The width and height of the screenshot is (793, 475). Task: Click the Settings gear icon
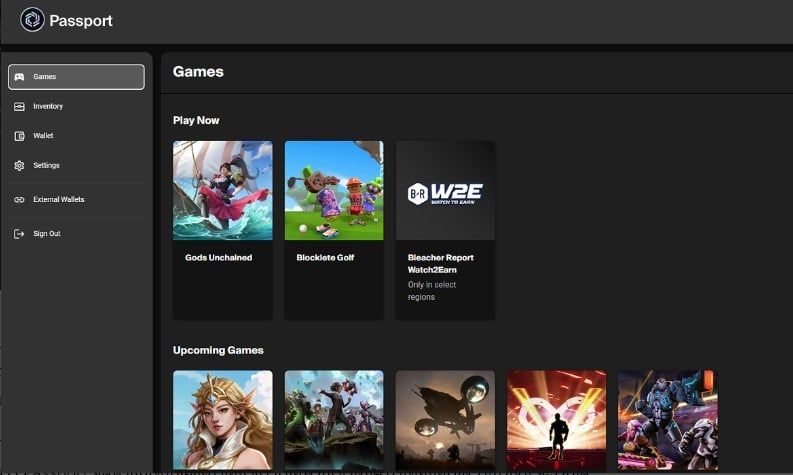click(x=19, y=165)
